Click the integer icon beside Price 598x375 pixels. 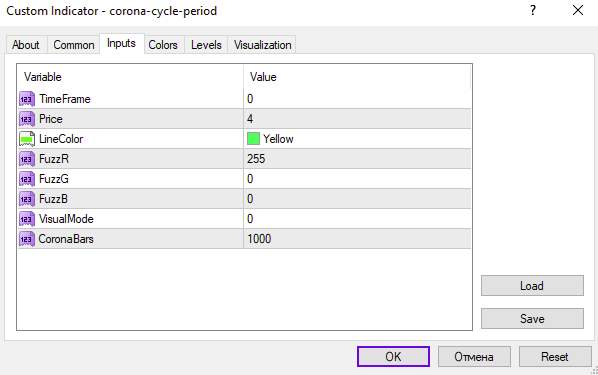[27, 119]
